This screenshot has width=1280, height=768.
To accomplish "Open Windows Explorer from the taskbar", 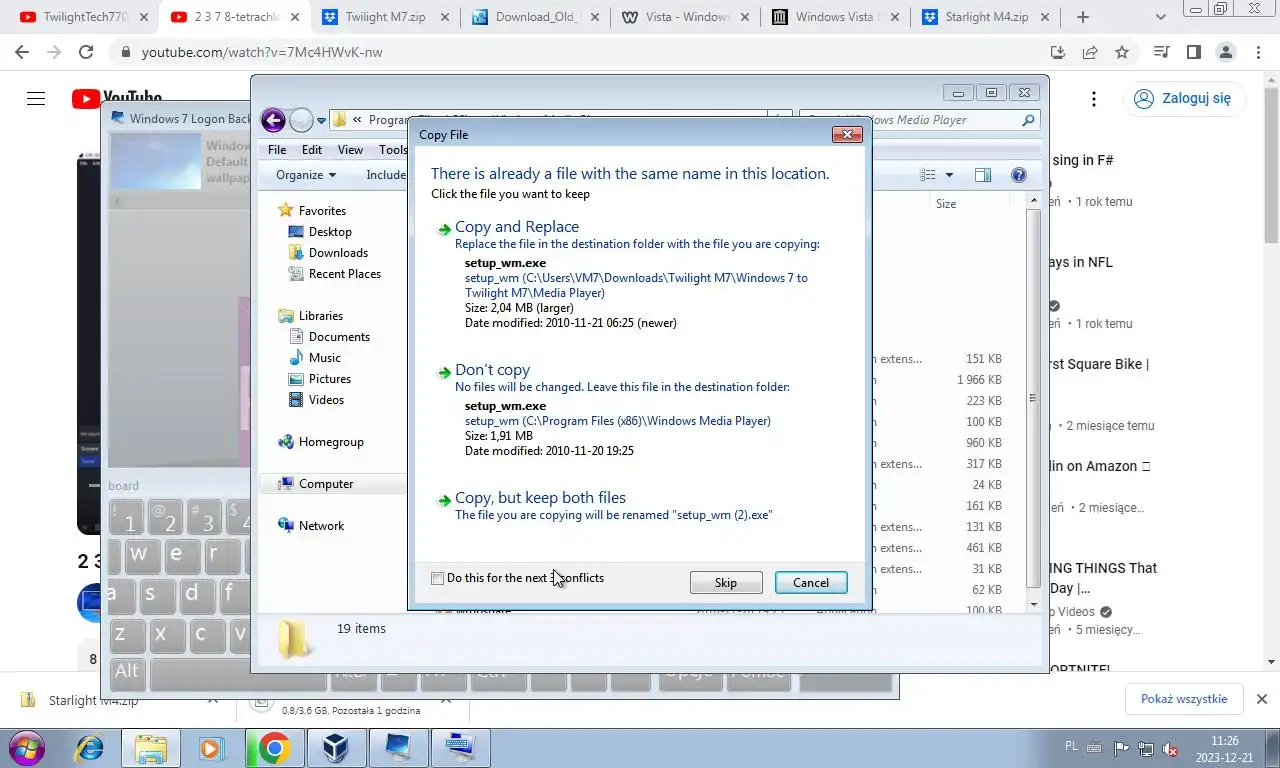I will 151,748.
